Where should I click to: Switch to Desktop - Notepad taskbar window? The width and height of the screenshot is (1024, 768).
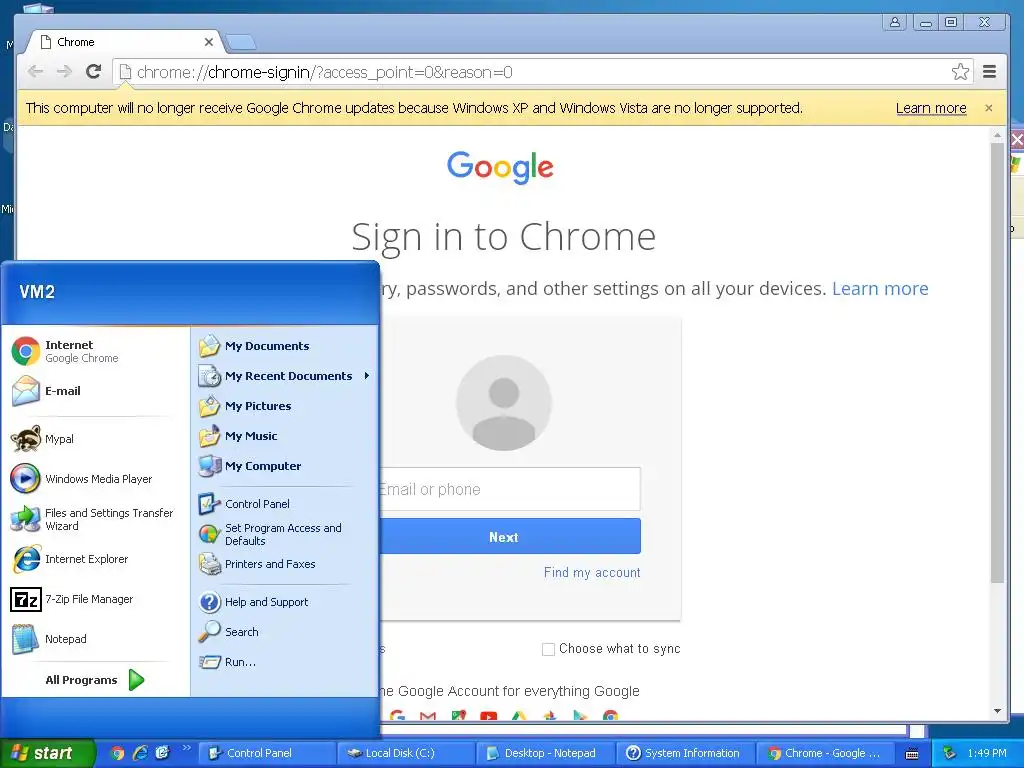click(x=545, y=753)
